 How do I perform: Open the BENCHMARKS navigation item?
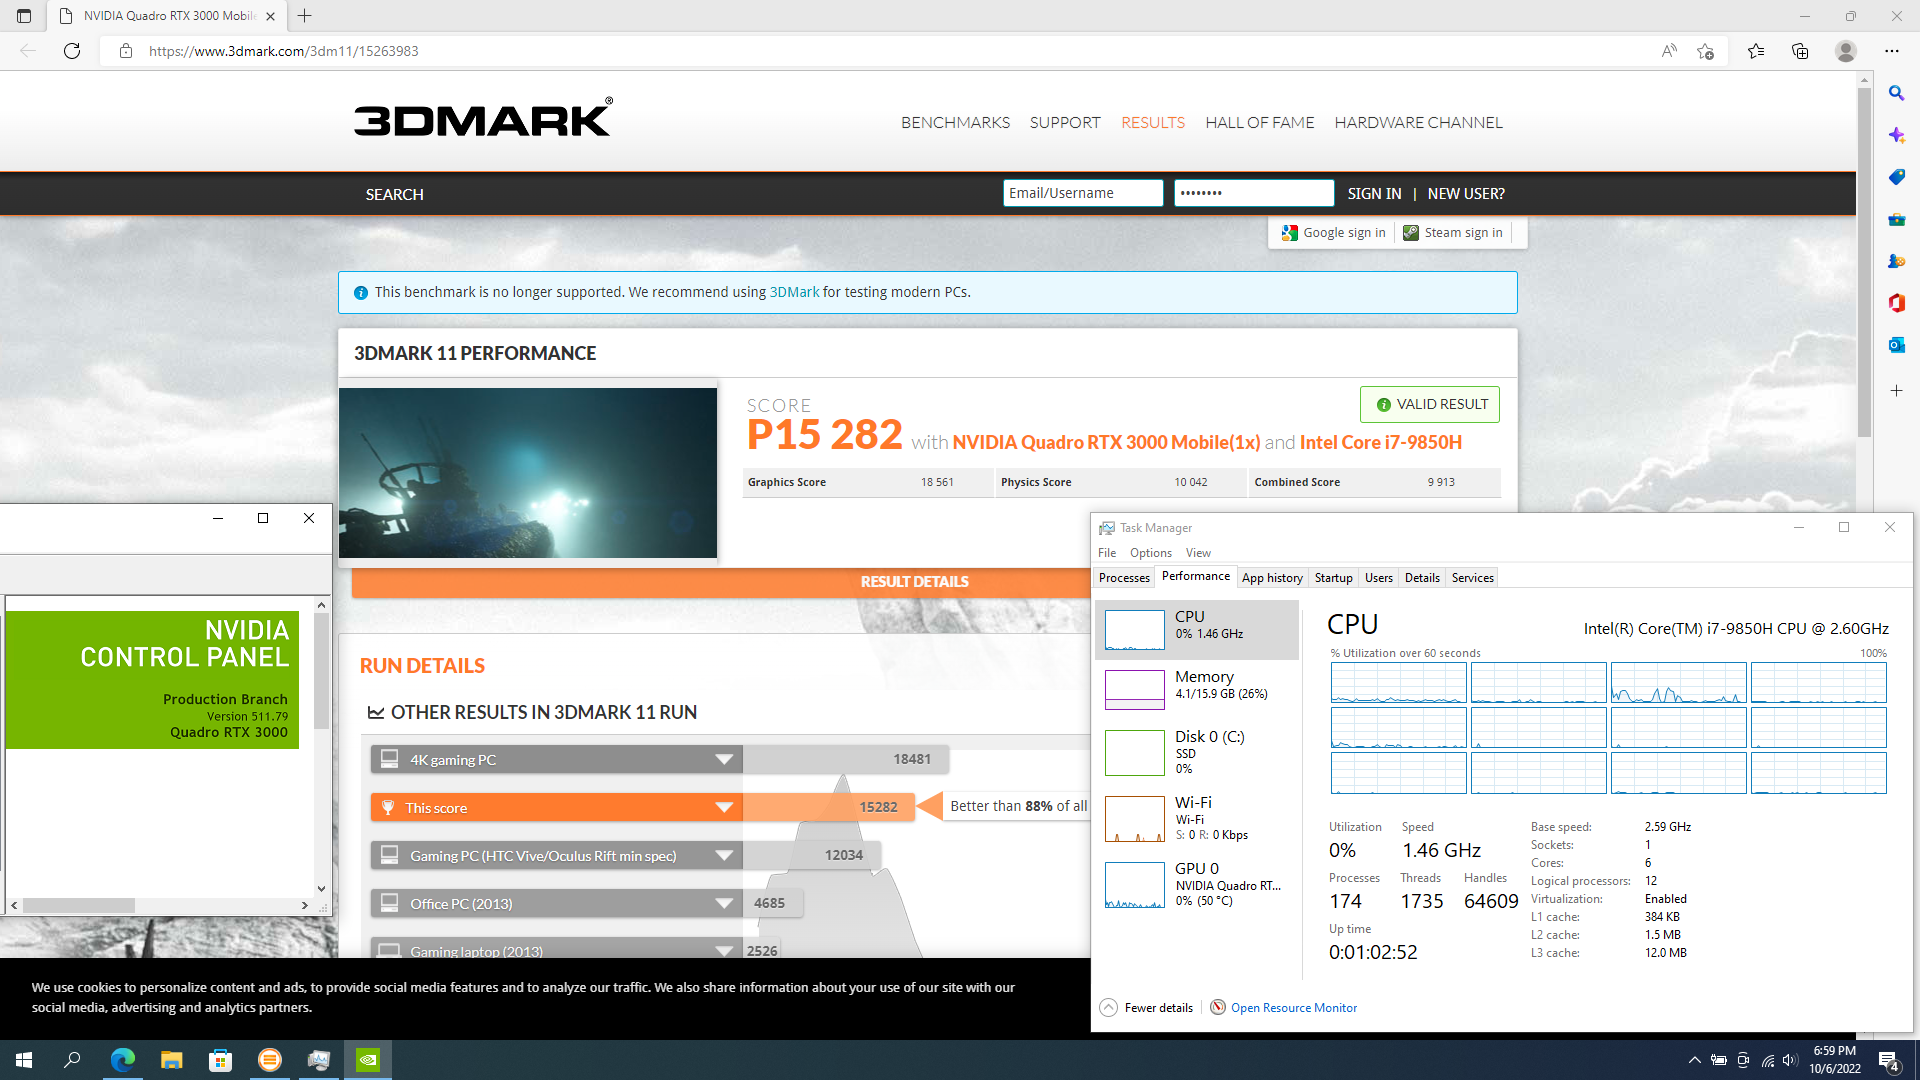click(x=955, y=123)
